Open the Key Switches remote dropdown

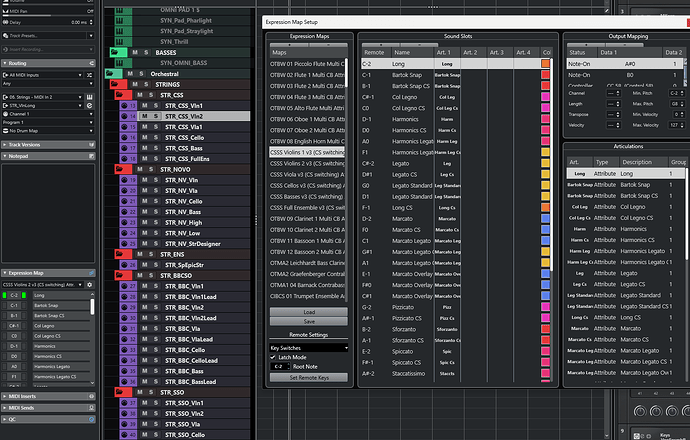pyautogui.click(x=308, y=348)
